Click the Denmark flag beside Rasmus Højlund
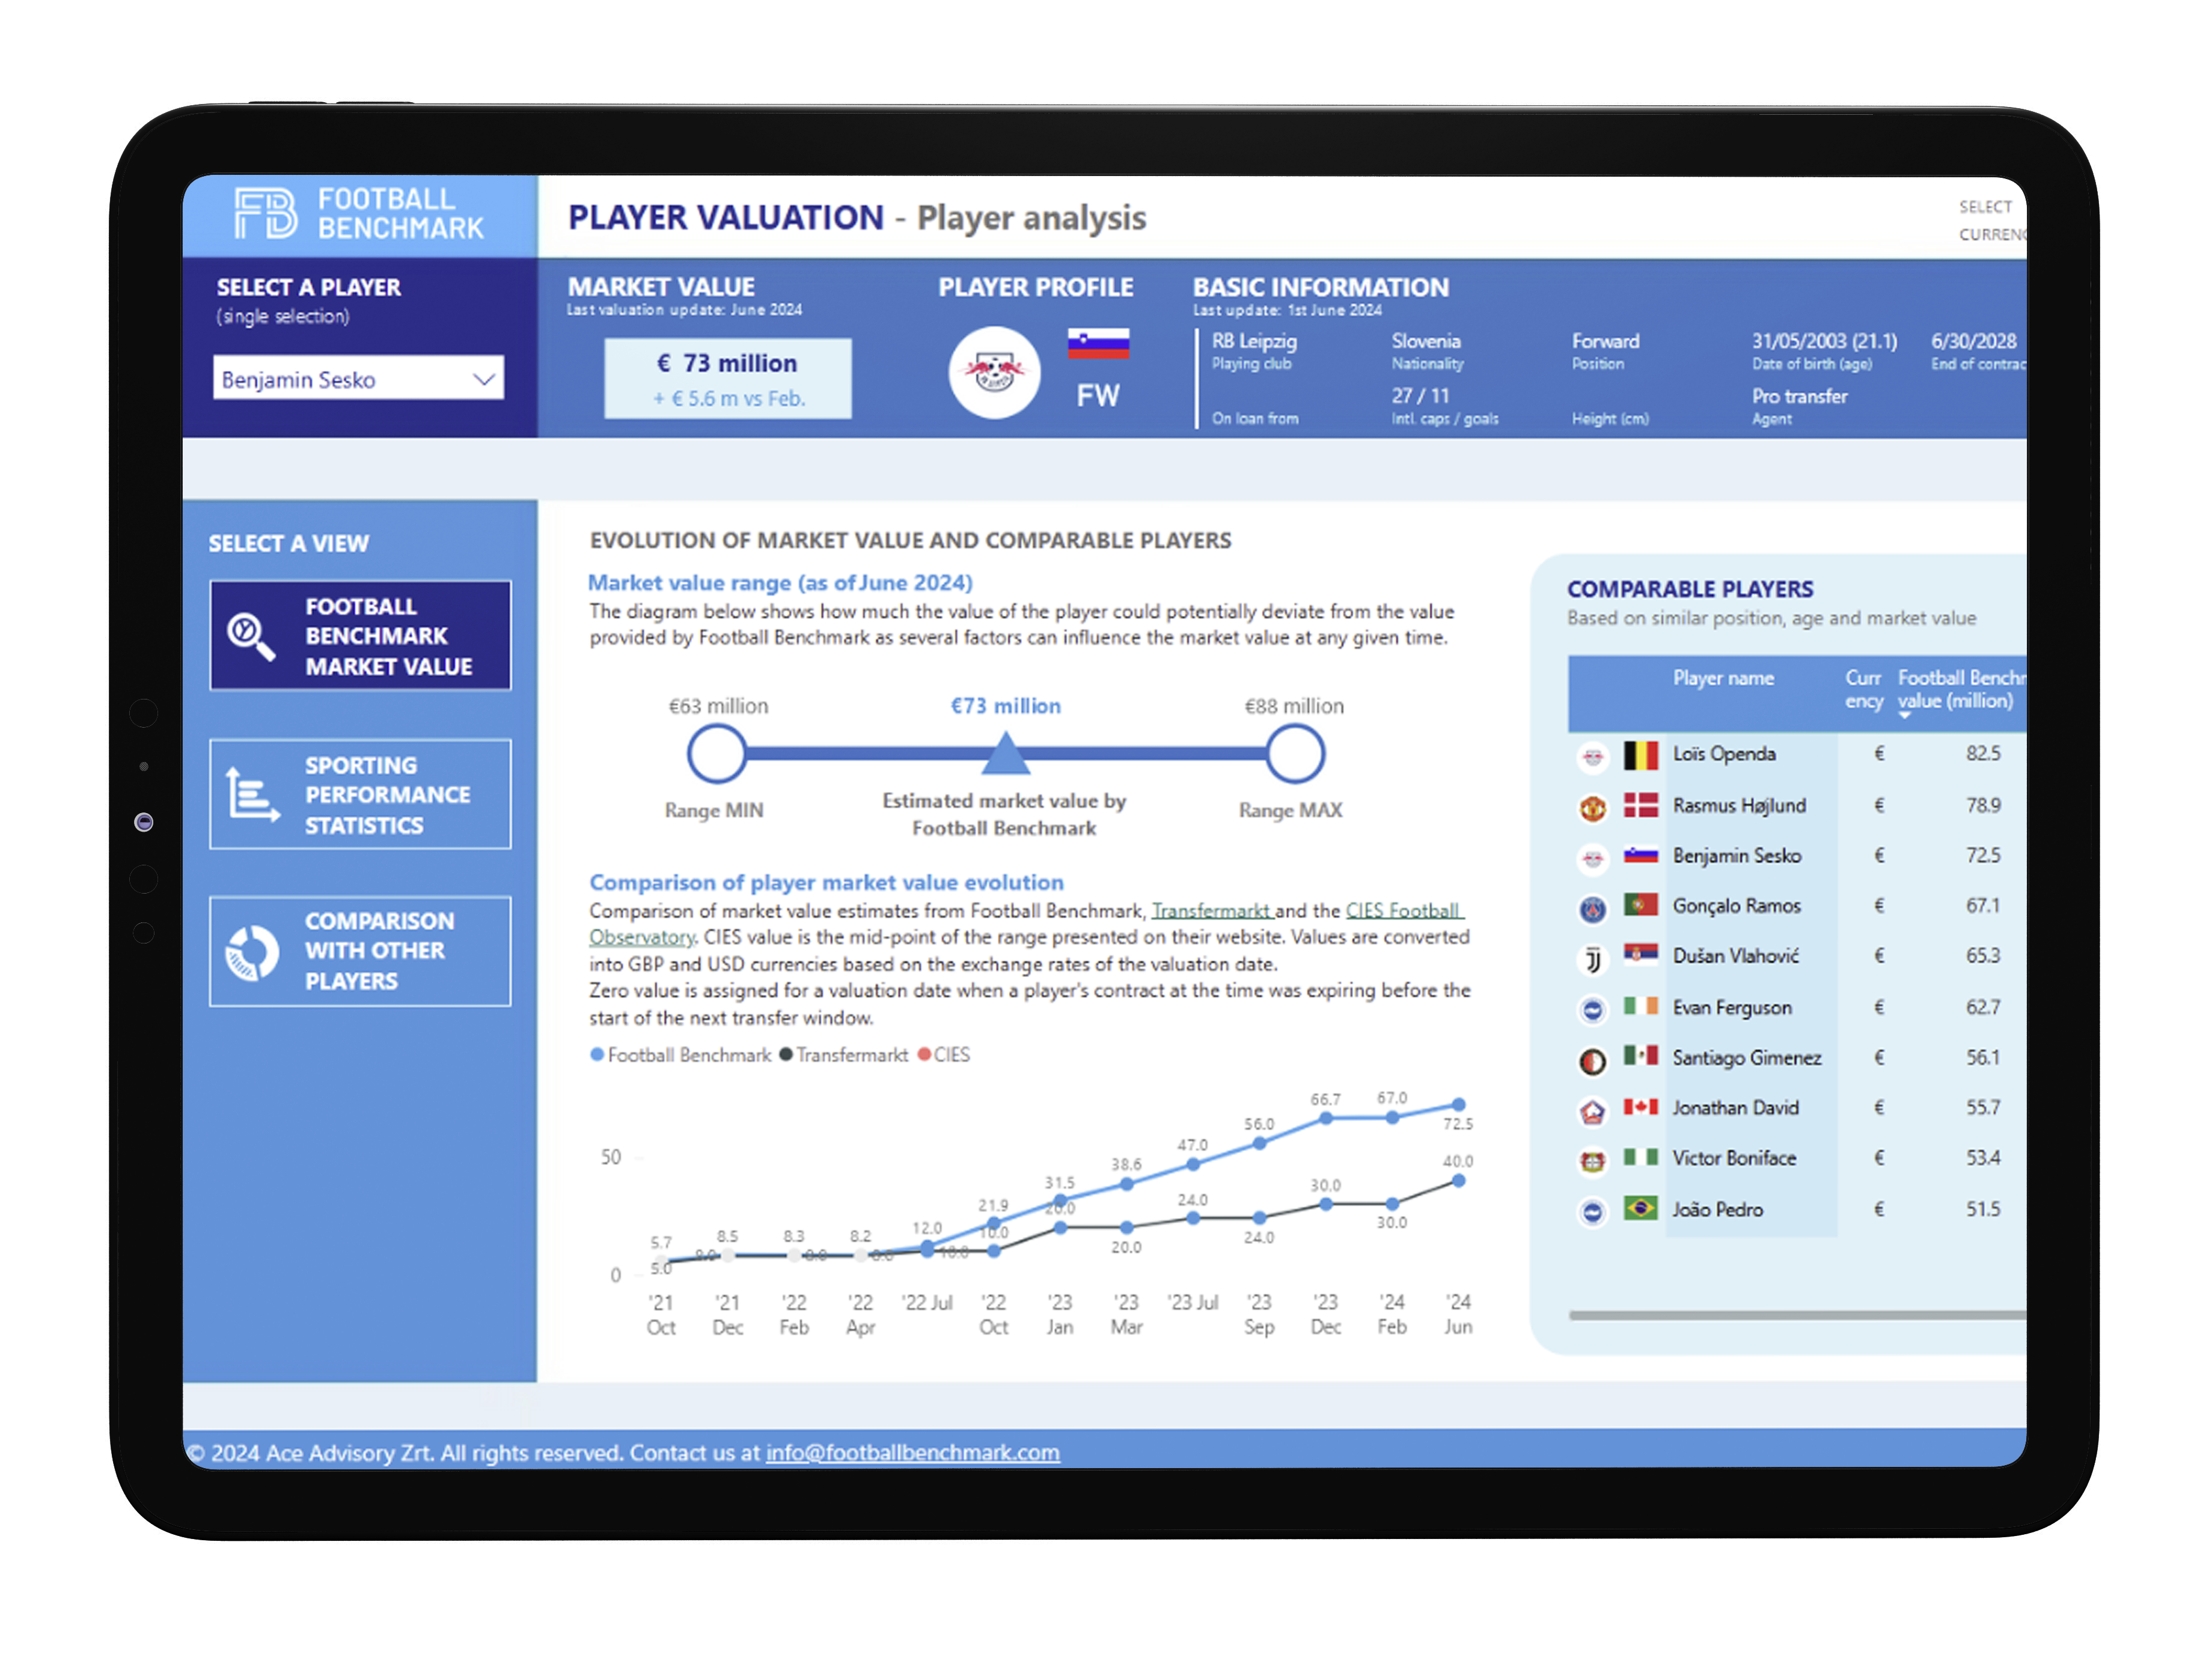This screenshot has height=1655, width=2212. click(x=1641, y=804)
